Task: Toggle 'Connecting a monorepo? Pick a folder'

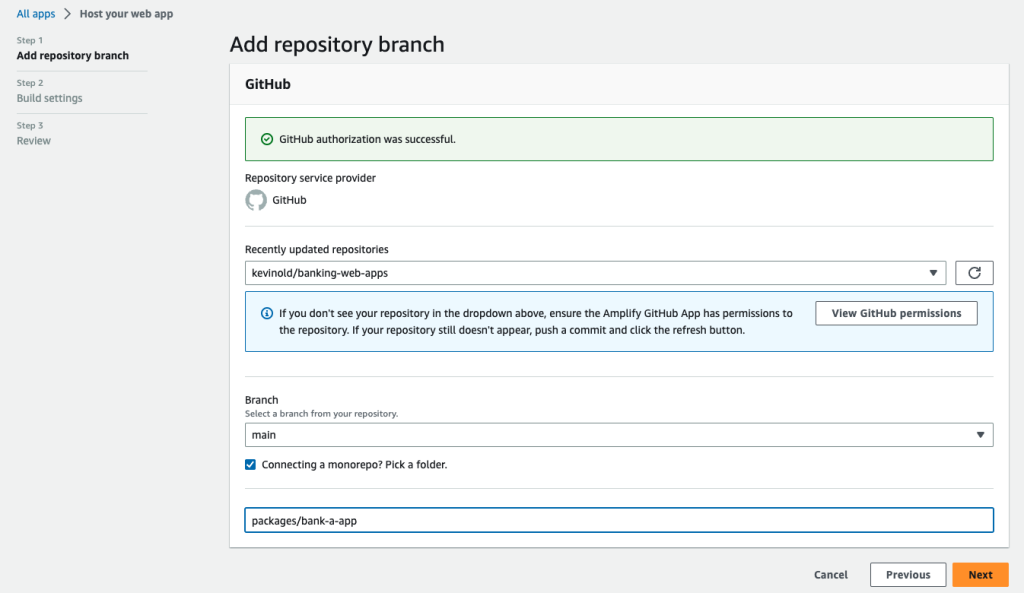Action: 251,464
